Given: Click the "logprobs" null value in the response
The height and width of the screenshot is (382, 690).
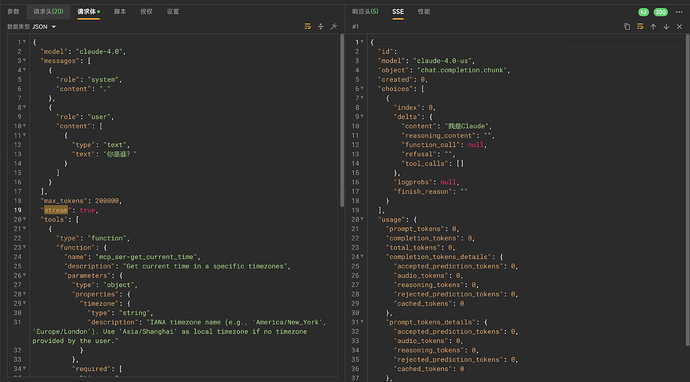Looking at the screenshot, I should tap(448, 182).
